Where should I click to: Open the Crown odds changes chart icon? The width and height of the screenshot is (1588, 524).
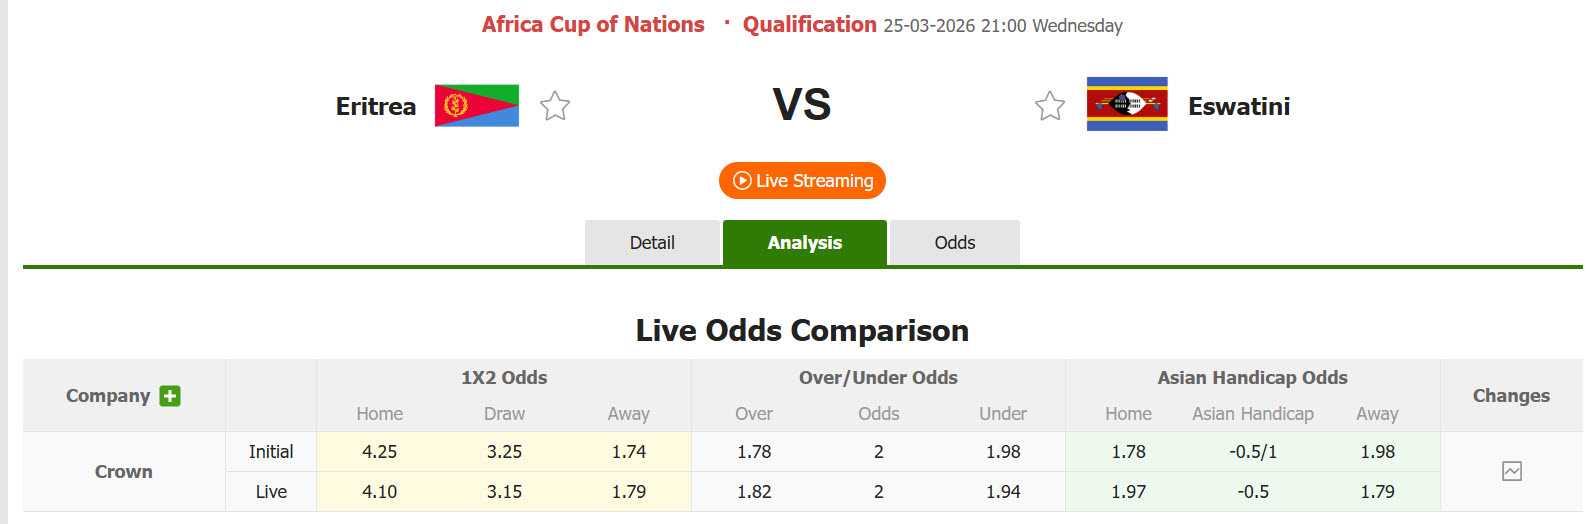click(x=1511, y=471)
